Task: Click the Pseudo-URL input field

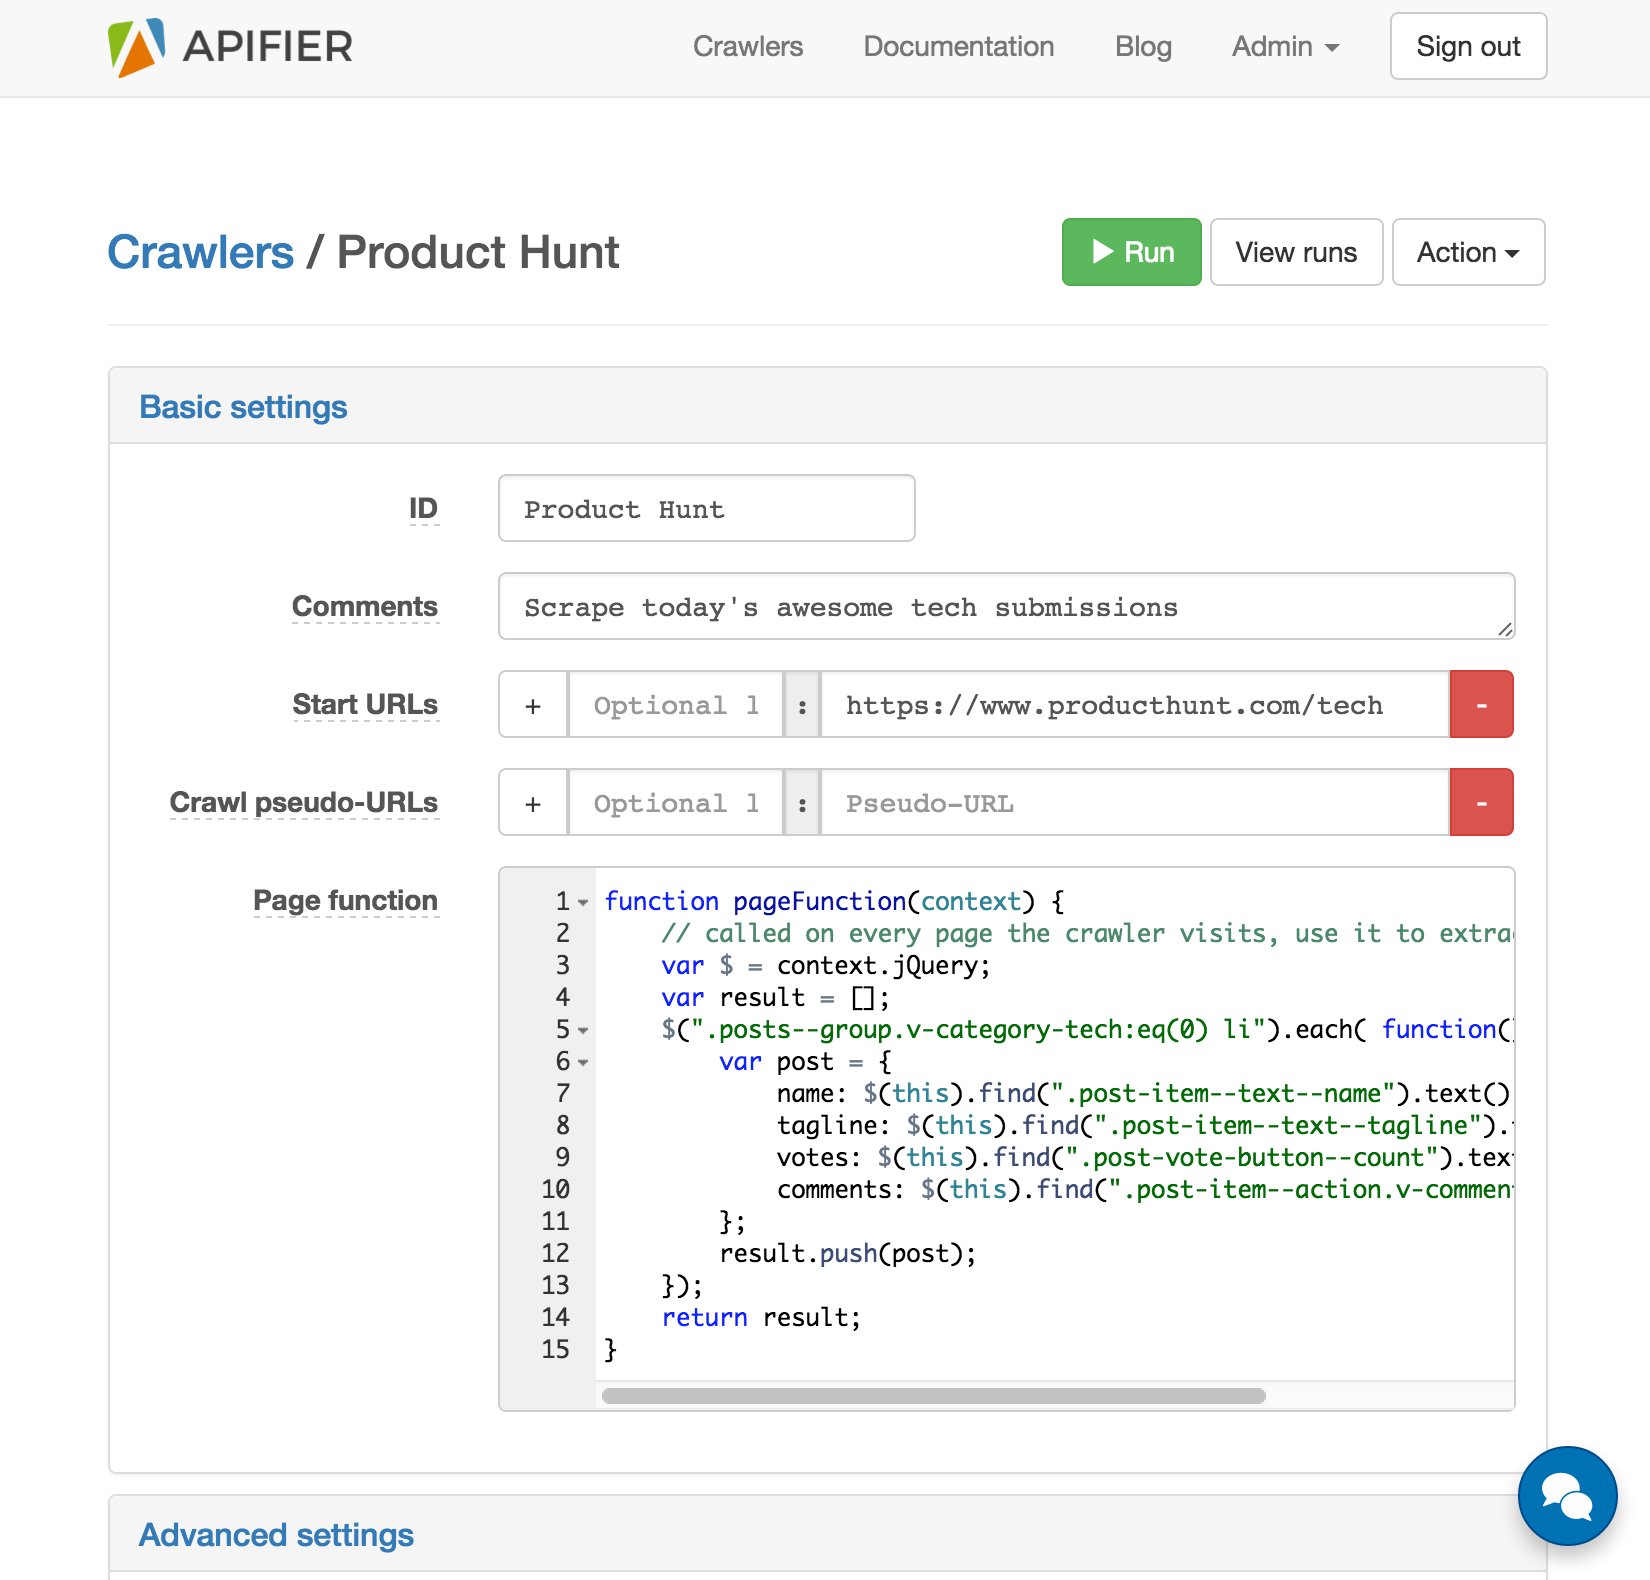Action: [x=1135, y=803]
